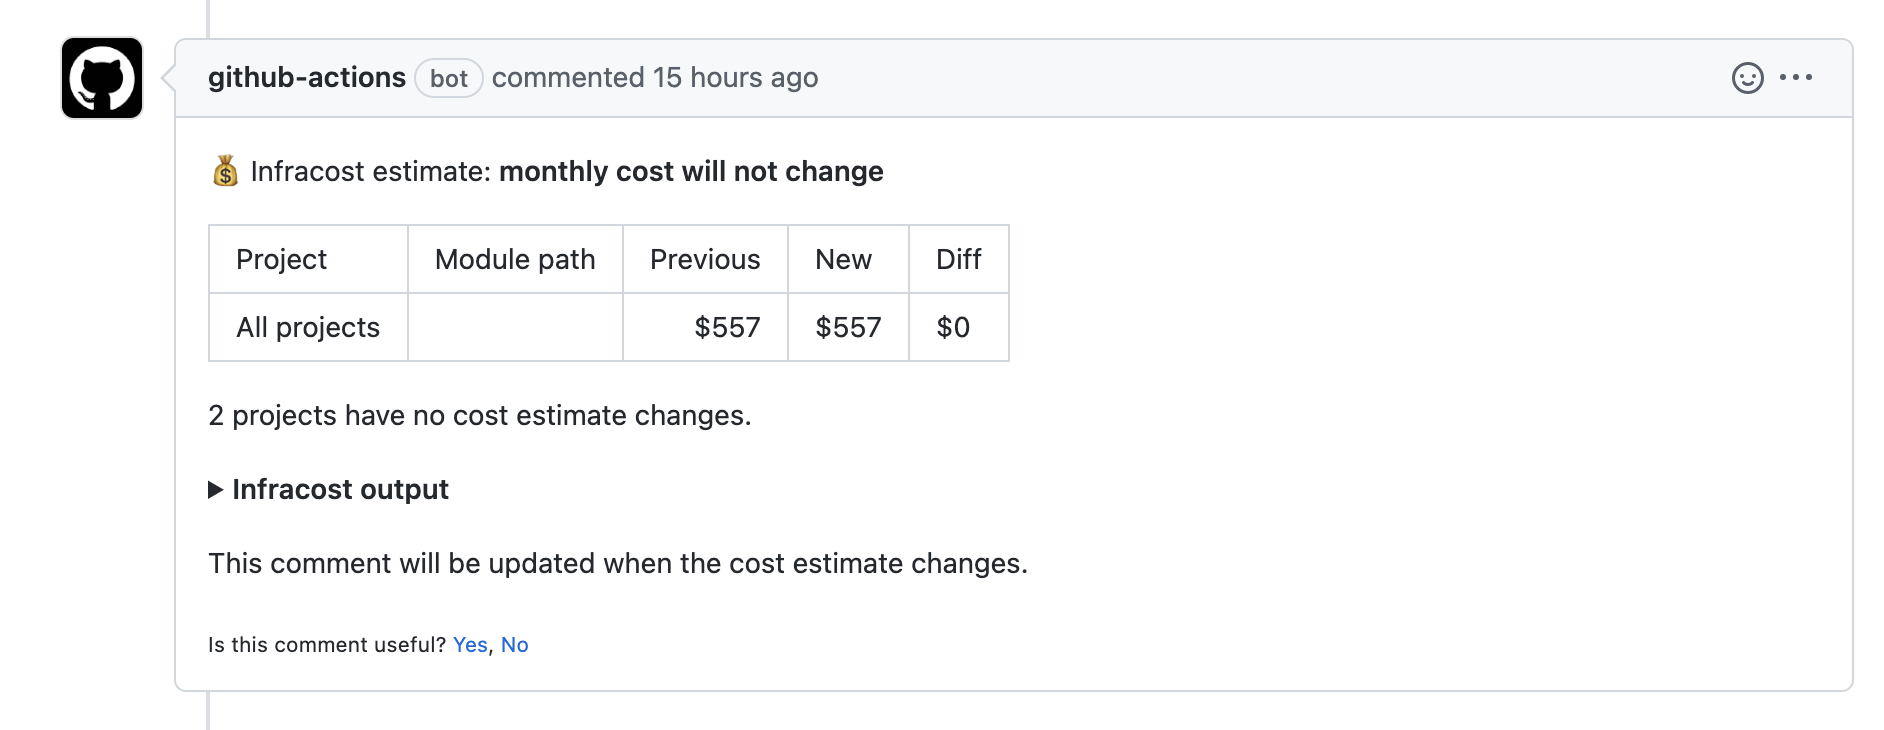Click the bot label badge

(x=449, y=78)
